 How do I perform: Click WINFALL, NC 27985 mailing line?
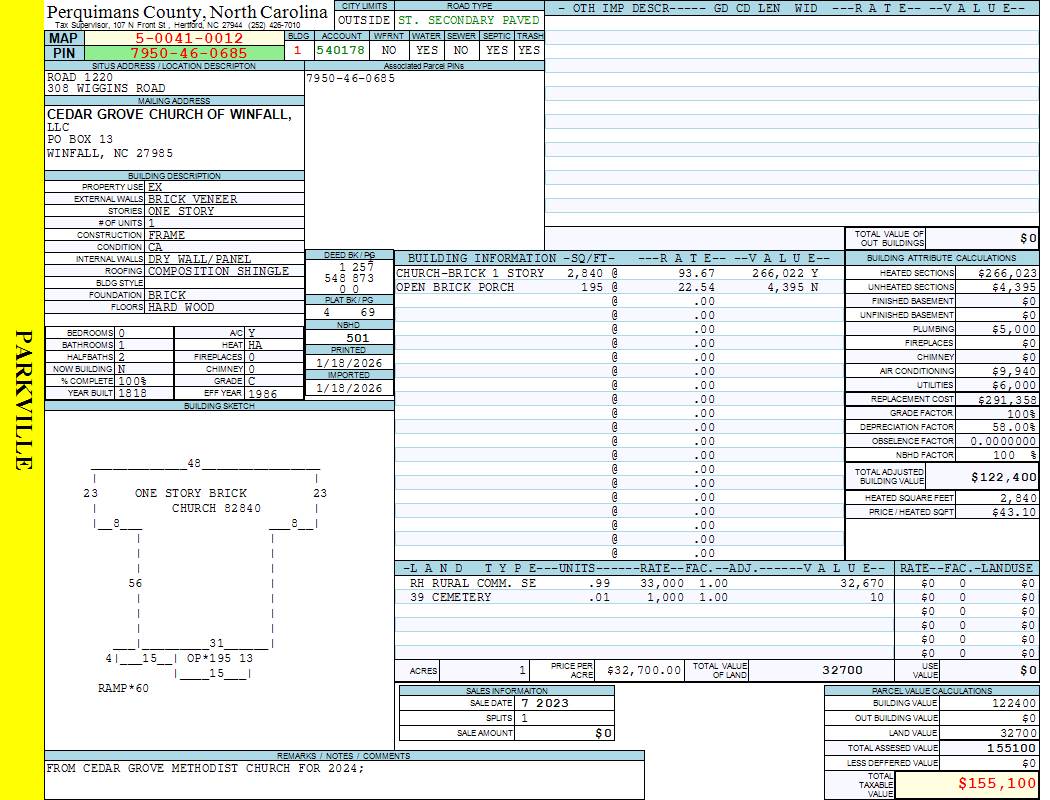[x=110, y=153]
